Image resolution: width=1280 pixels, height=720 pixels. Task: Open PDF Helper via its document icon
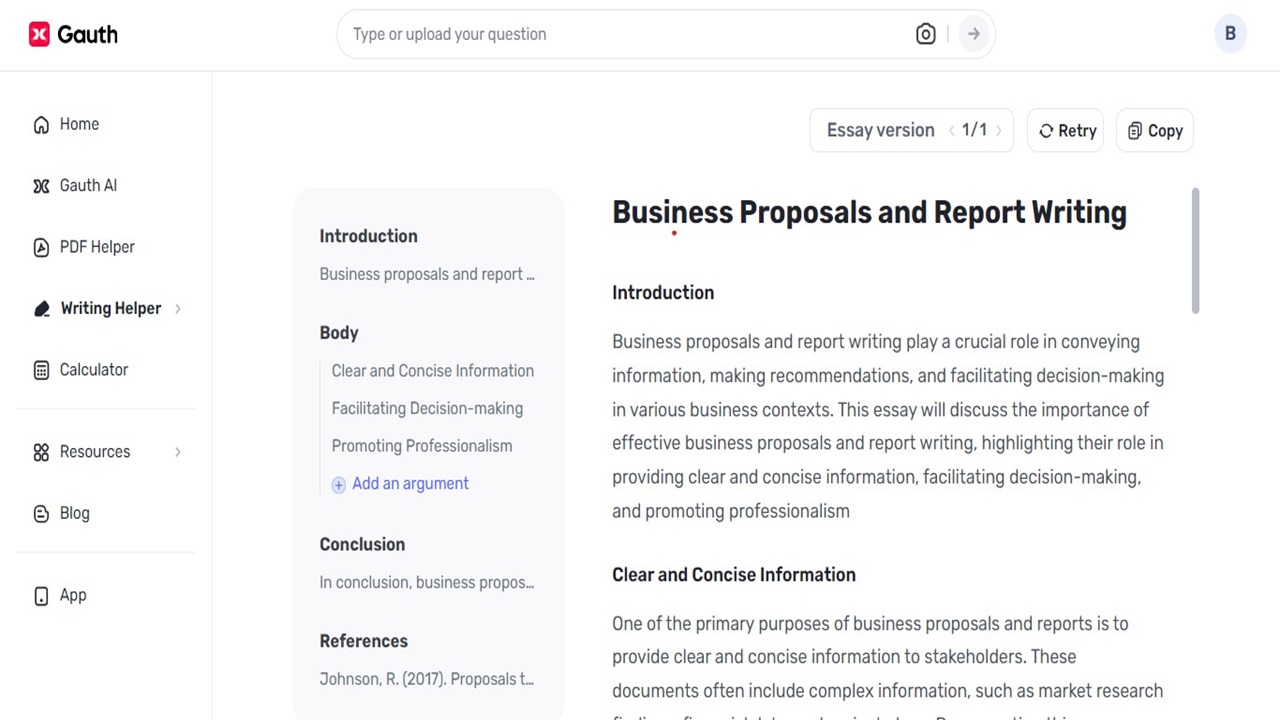[41, 247]
